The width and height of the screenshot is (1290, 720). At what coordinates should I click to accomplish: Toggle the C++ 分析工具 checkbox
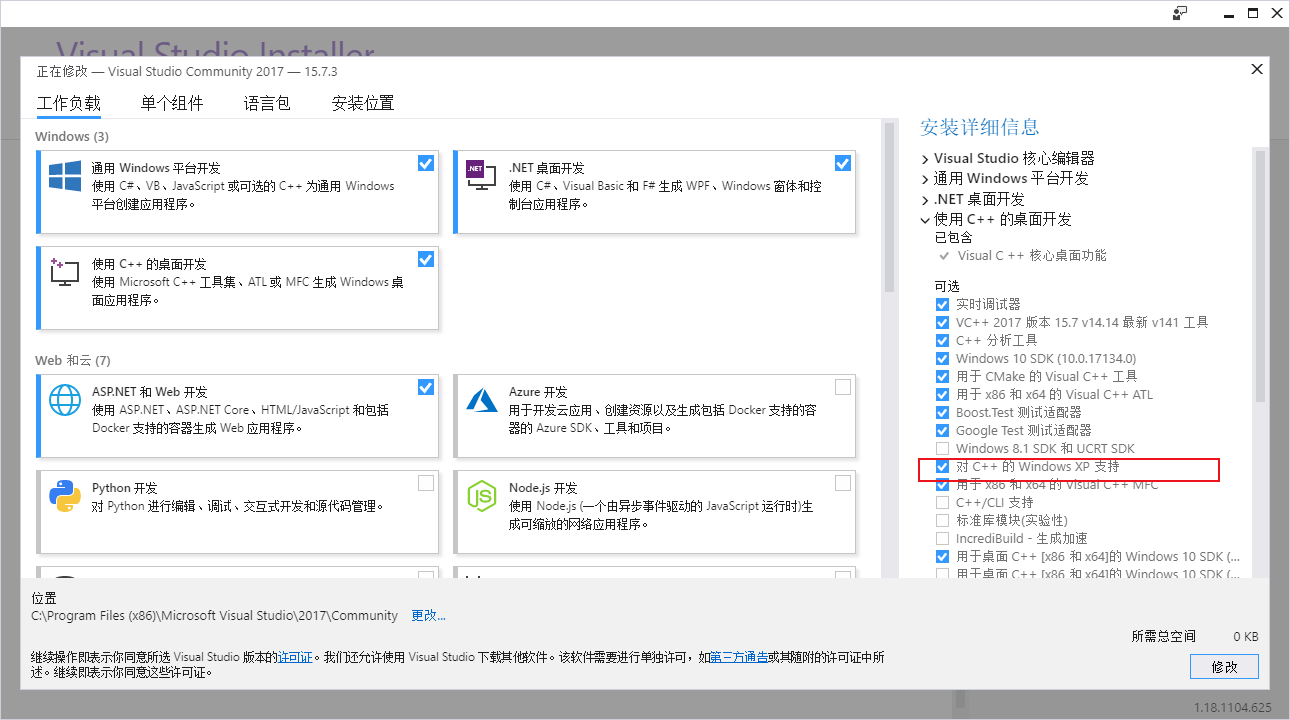pyautogui.click(x=942, y=340)
